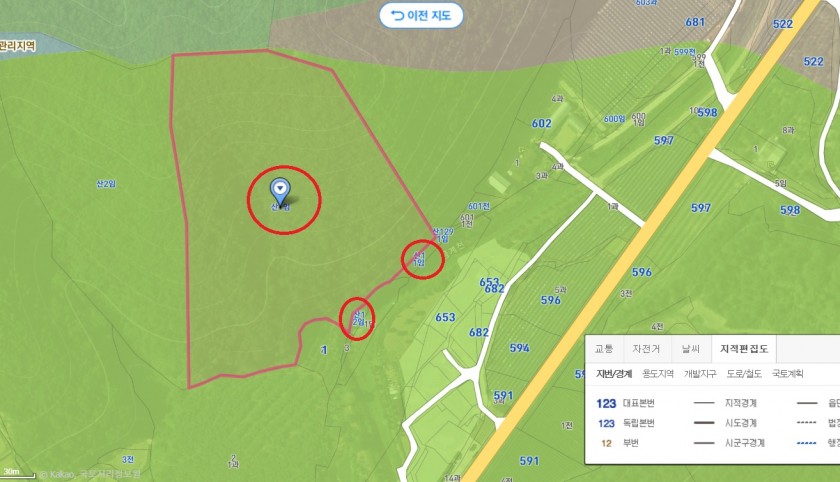Click the 독립본번 123 legend symbol
The image size is (840, 482).
[x=606, y=423]
